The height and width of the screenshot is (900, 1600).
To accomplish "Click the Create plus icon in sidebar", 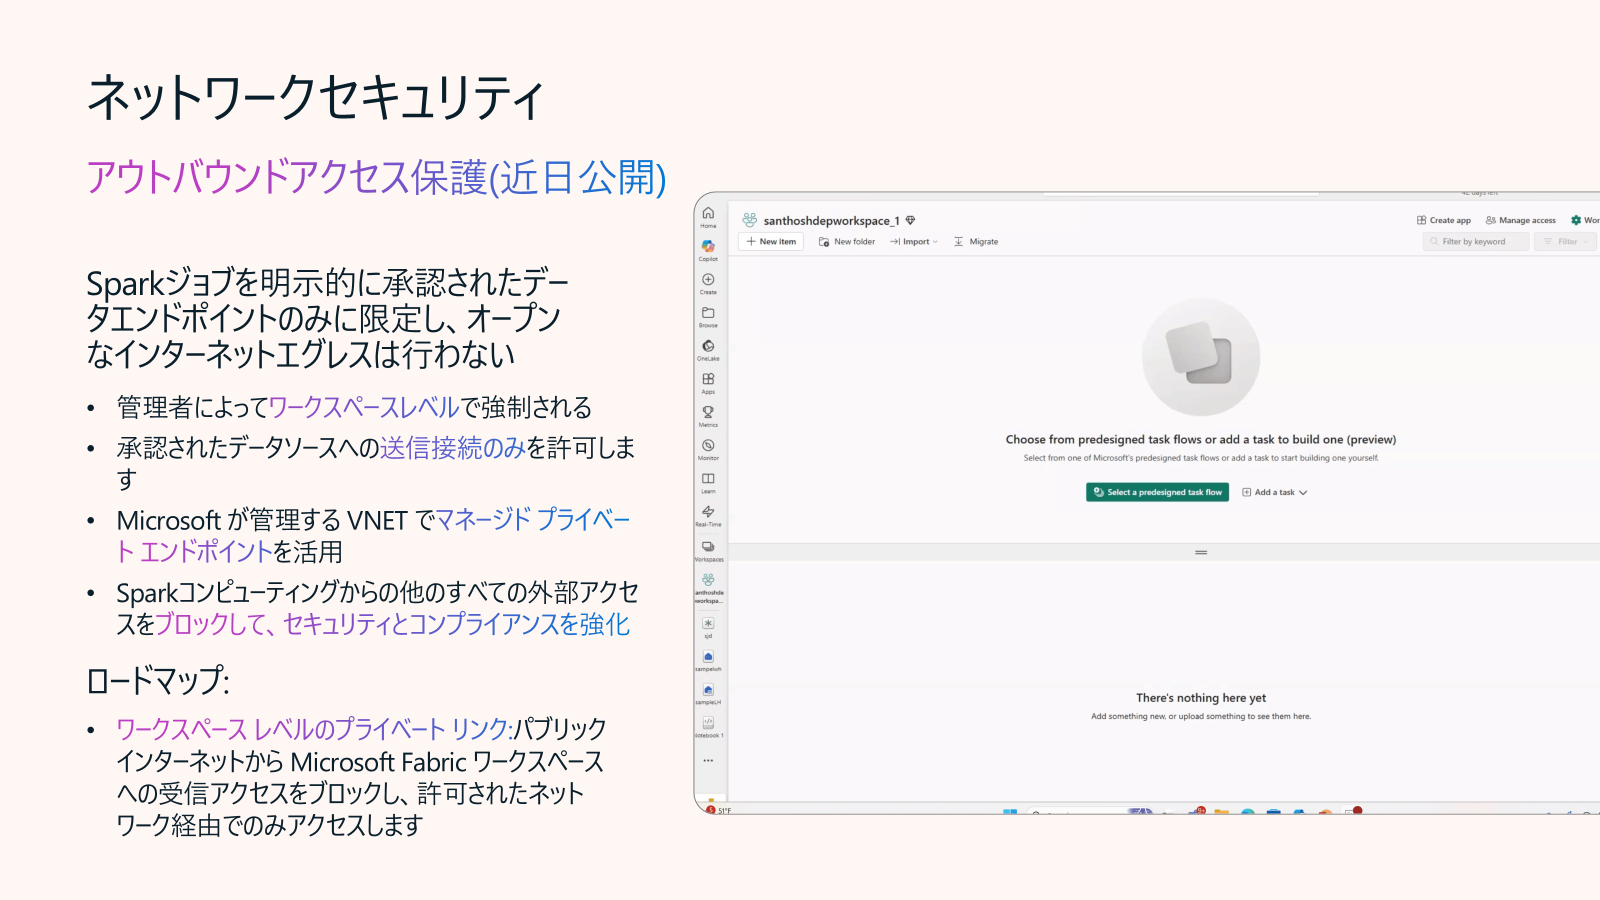I will tap(708, 283).
